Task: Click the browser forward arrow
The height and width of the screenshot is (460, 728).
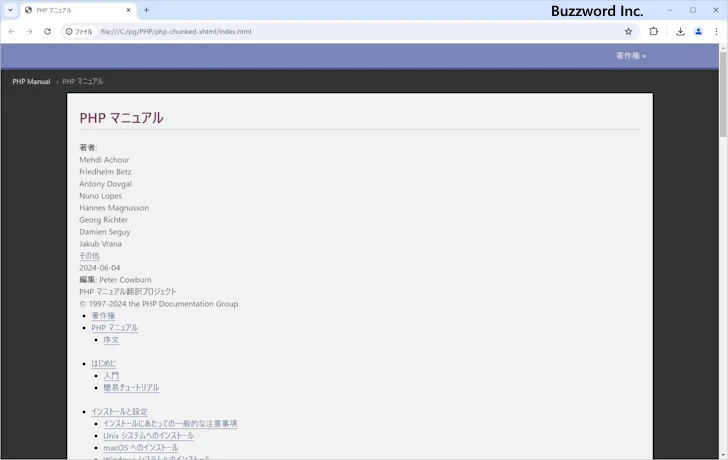Action: pos(29,32)
